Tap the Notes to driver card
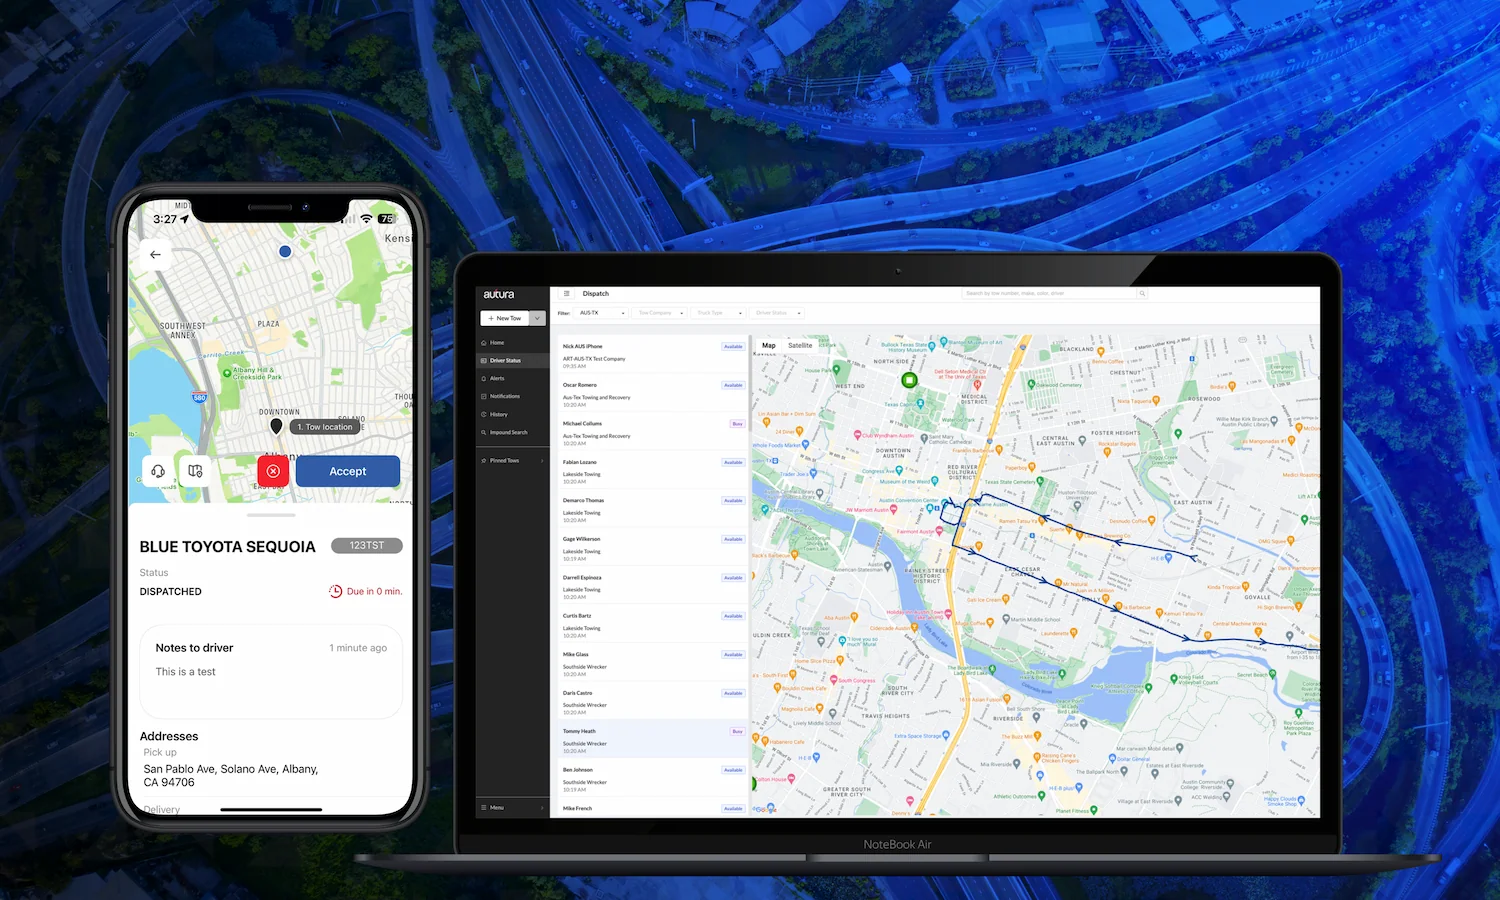Screen dimensions: 1500x900 point(271,671)
